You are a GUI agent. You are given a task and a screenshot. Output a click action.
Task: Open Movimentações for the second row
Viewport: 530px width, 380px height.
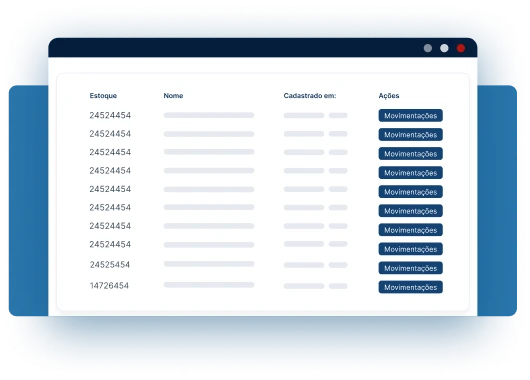click(410, 135)
